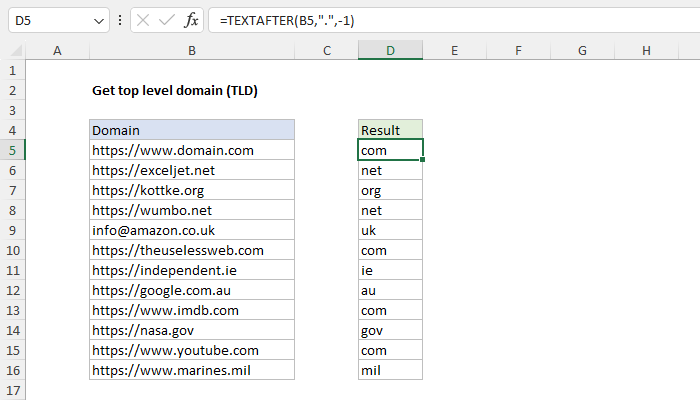The image size is (700, 400).
Task: Select result 'com' in youtube row
Action: point(390,350)
